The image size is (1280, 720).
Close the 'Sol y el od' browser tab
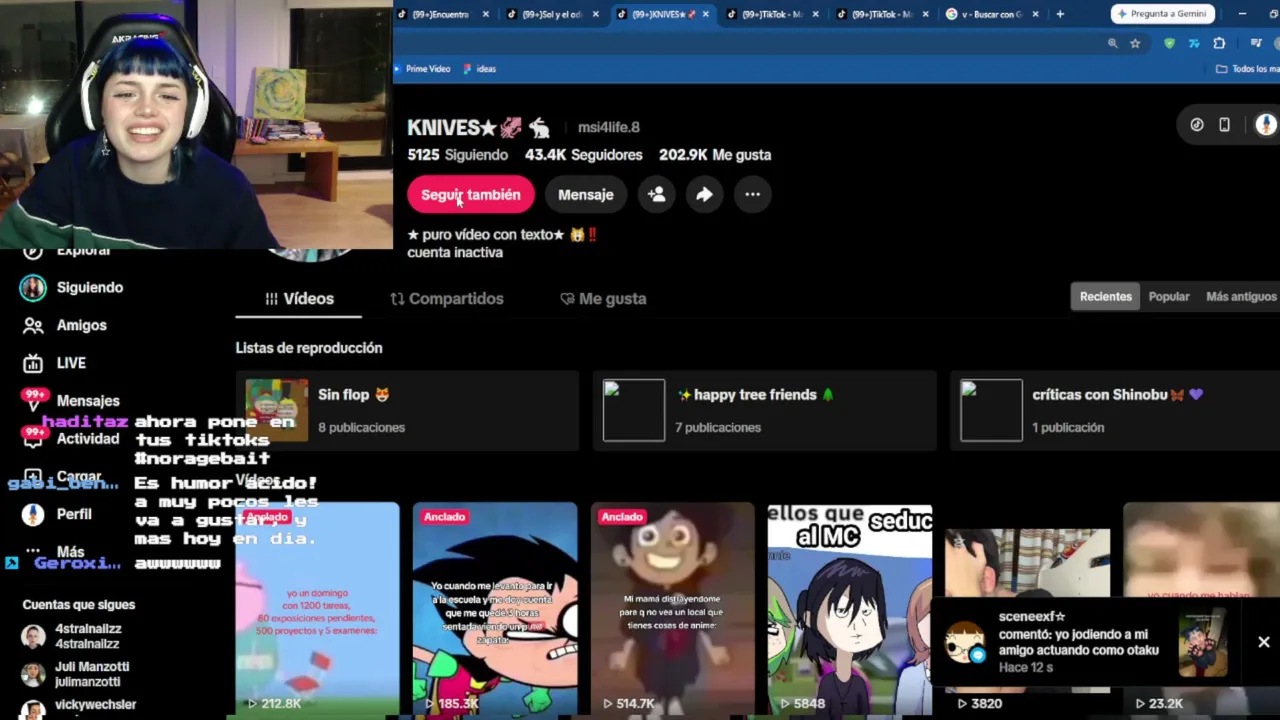(x=595, y=14)
